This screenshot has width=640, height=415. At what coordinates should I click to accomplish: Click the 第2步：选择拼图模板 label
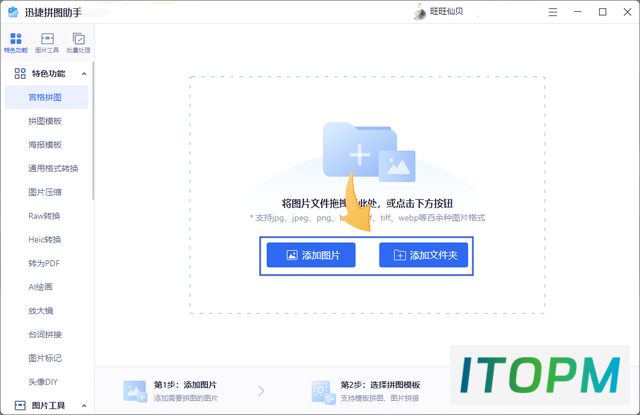click(x=380, y=385)
